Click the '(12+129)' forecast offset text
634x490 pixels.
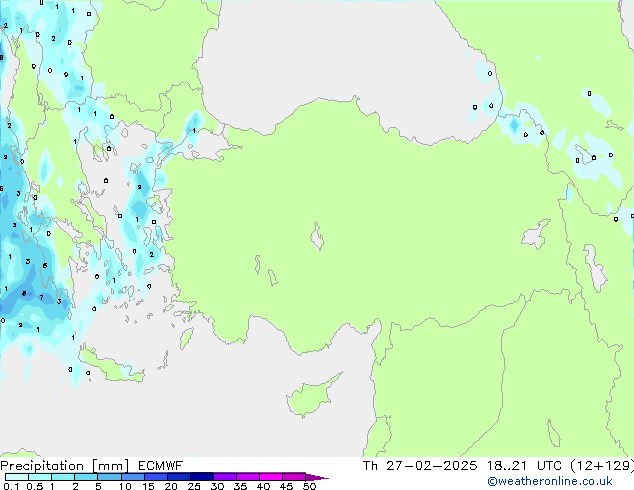602,466
